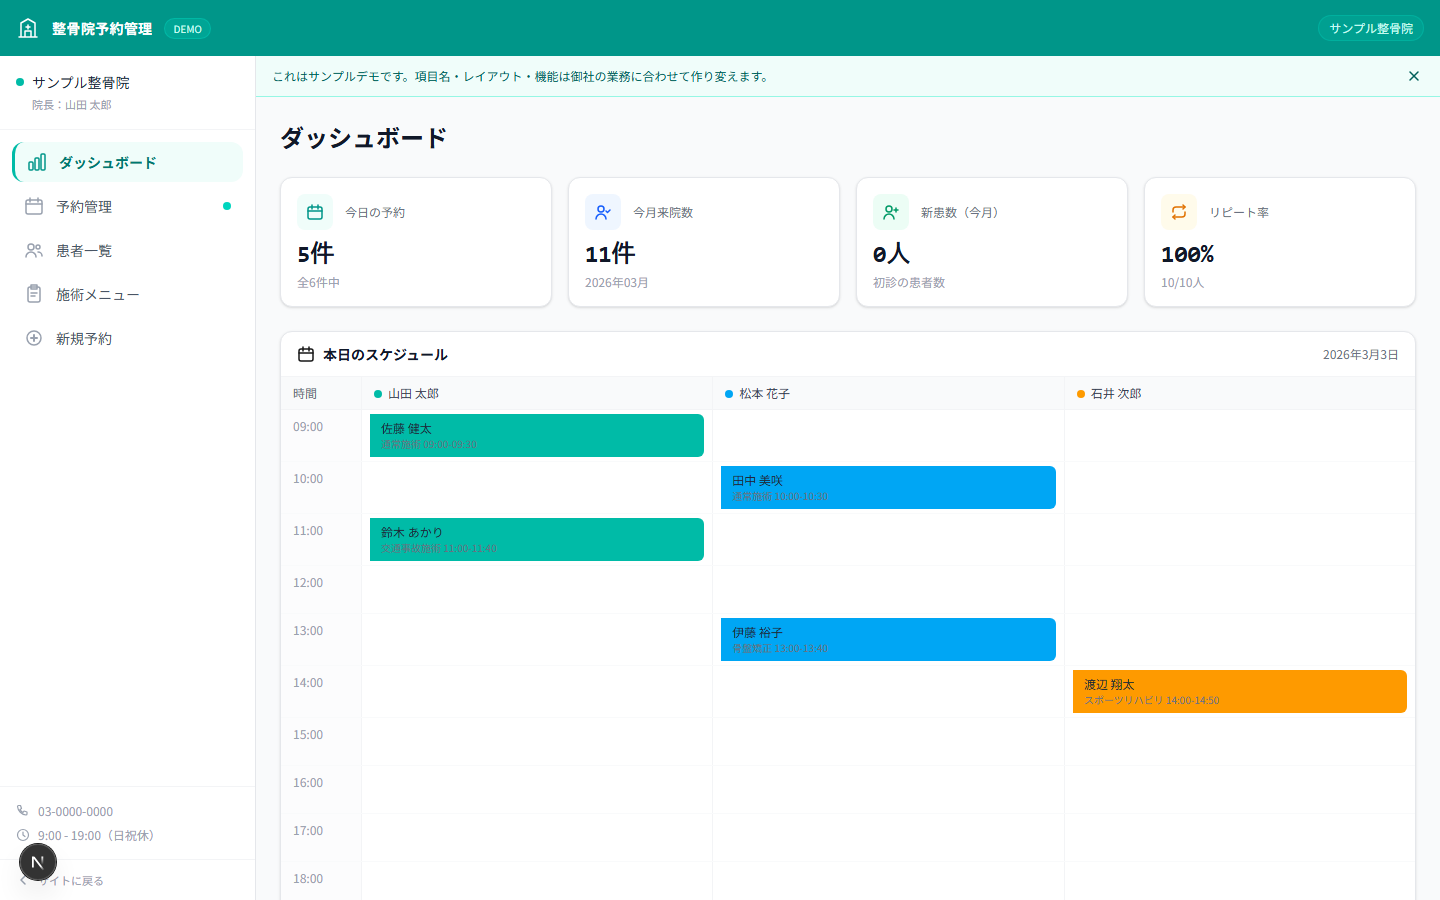Click the dashboard bar-chart icon
Image resolution: width=1440 pixels, height=900 pixels.
[37, 162]
